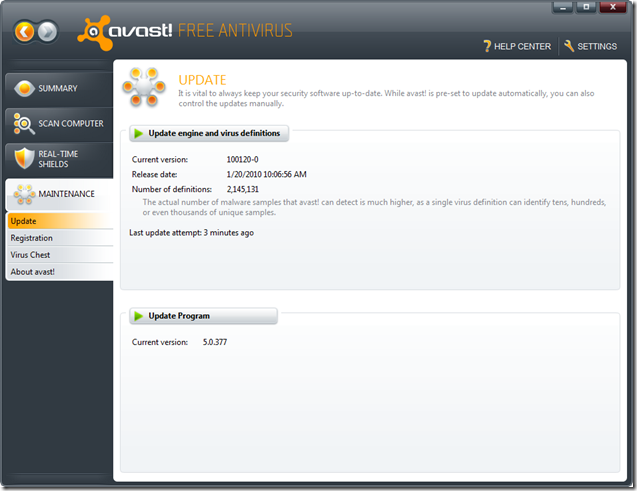Click the FREE ANTIVIRUS title text

click(x=235, y=31)
